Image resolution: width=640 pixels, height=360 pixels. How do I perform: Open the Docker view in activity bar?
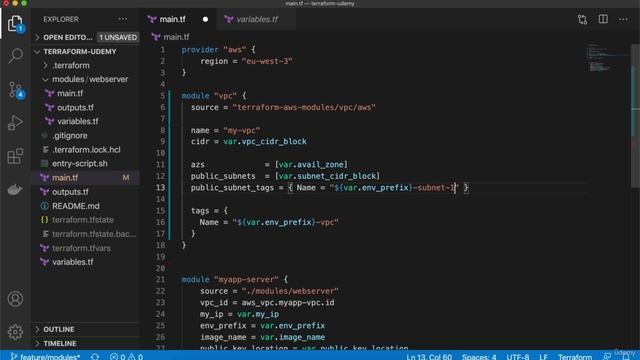click(15, 189)
